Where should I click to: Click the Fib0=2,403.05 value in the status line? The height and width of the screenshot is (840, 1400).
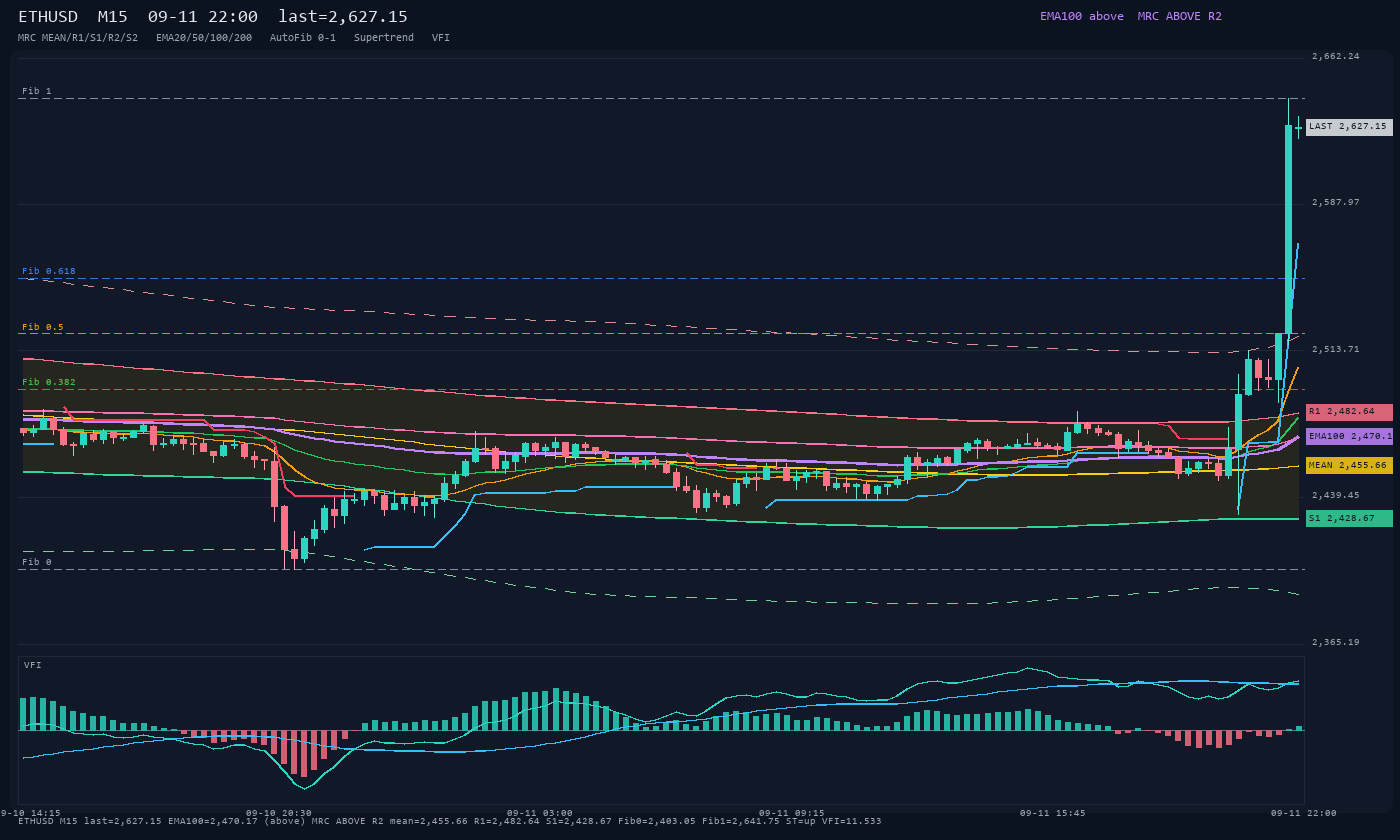(x=654, y=821)
